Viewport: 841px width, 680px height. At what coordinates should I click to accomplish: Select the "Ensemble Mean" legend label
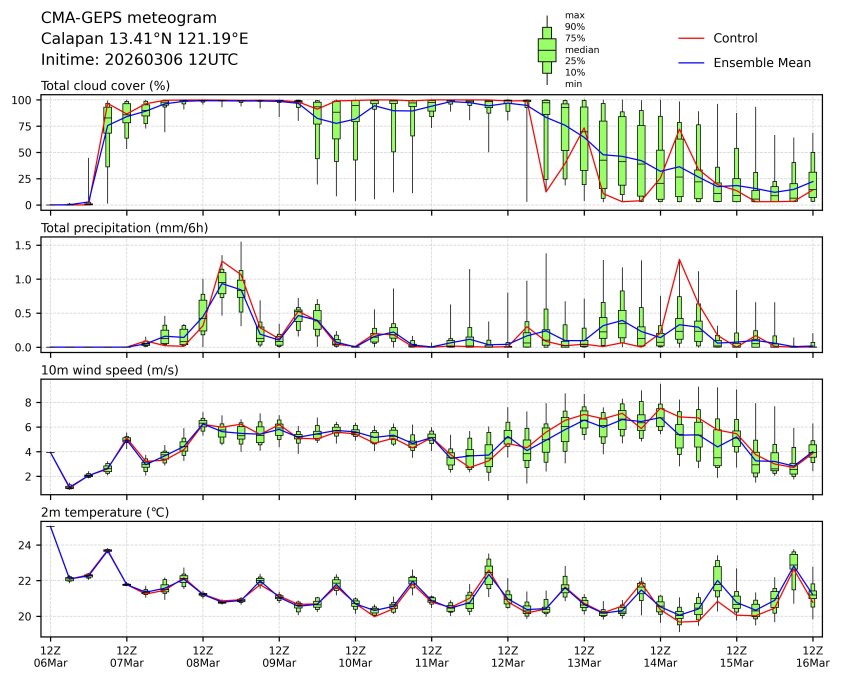coord(761,62)
